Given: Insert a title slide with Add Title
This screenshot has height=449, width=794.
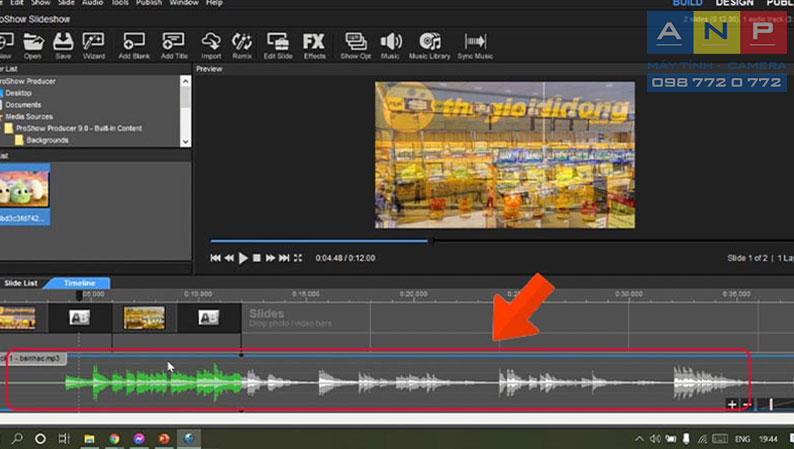Looking at the screenshot, I should pyautogui.click(x=174, y=46).
